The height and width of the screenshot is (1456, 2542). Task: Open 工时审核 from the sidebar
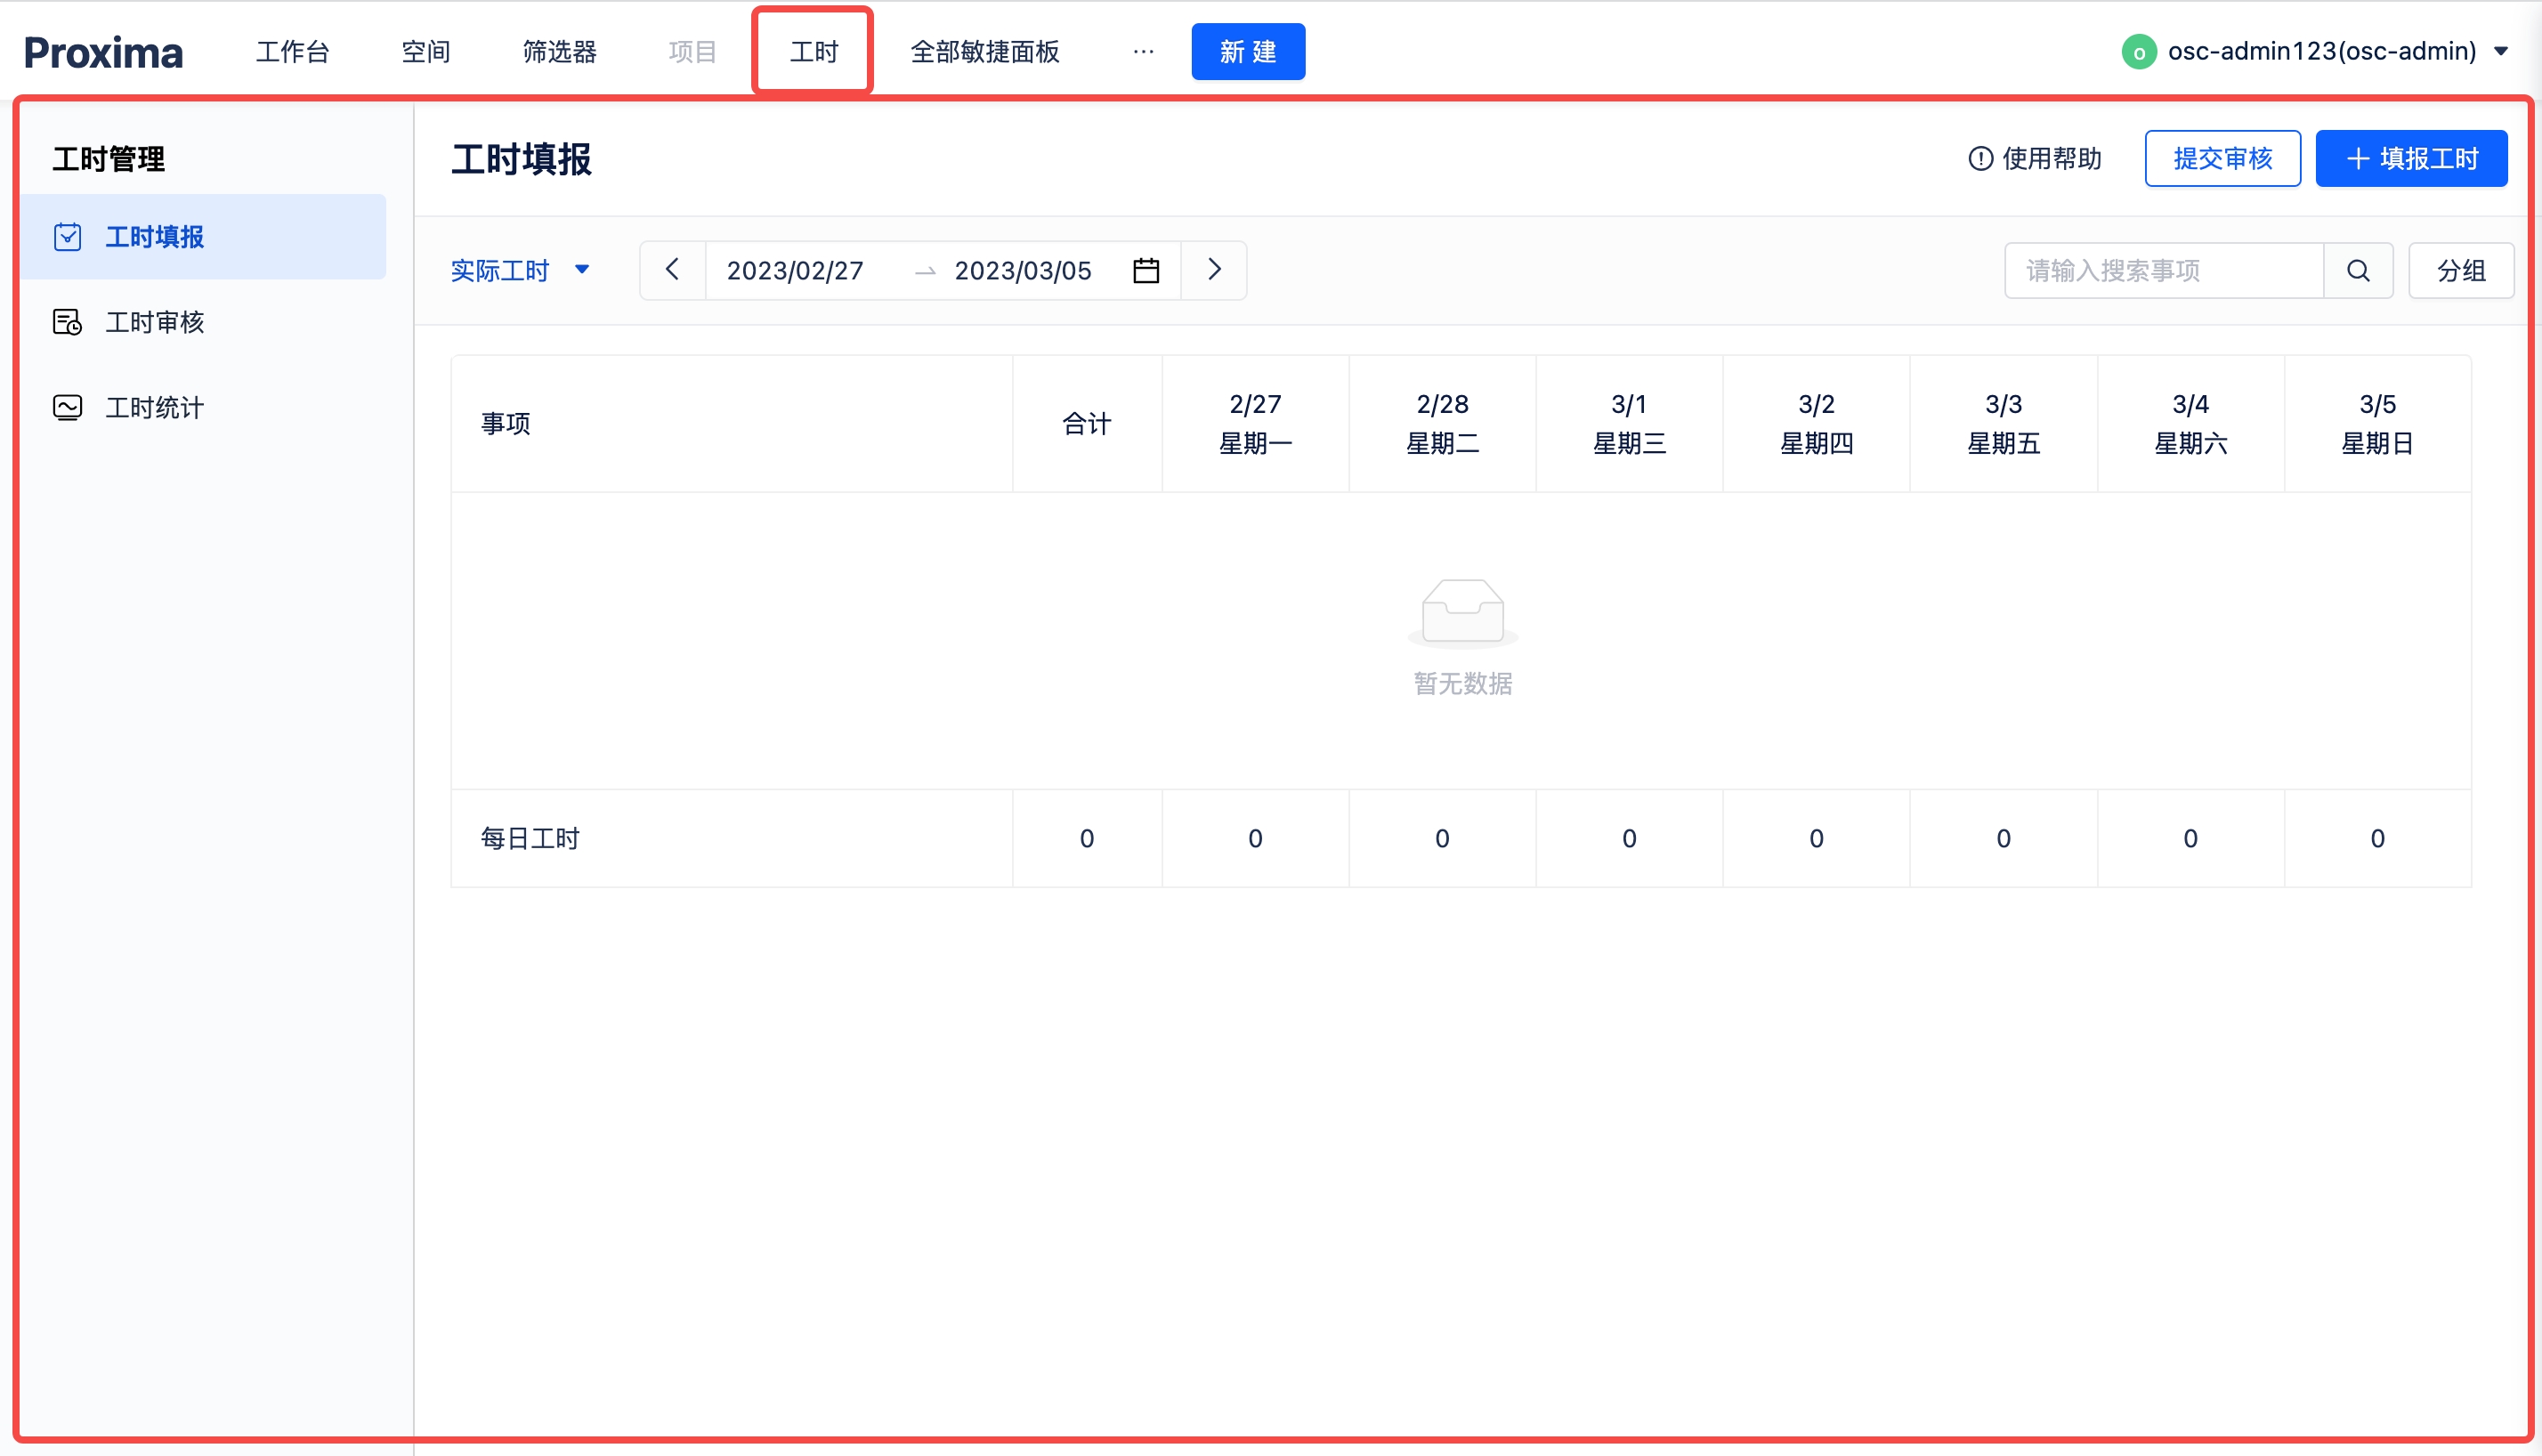coord(155,322)
